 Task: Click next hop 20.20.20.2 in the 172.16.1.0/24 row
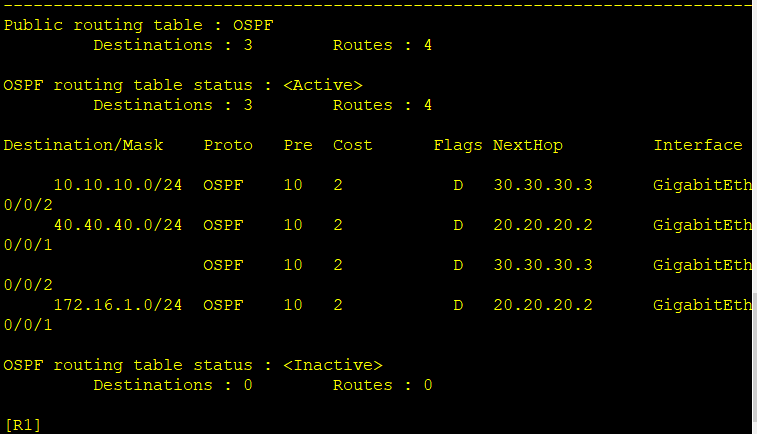tap(542, 305)
